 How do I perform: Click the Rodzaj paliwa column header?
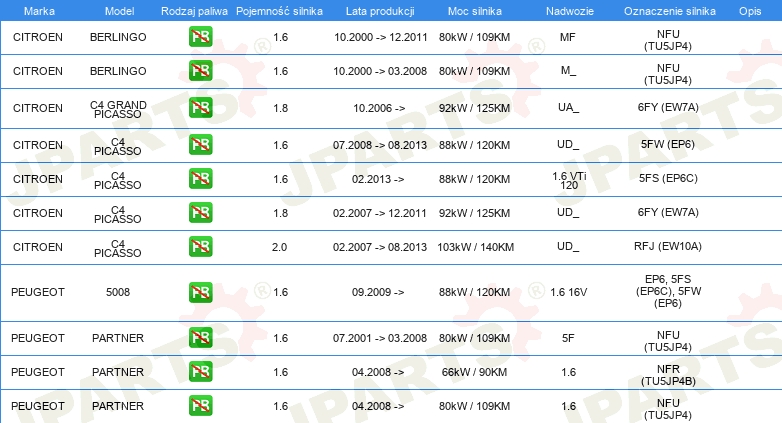tap(194, 11)
